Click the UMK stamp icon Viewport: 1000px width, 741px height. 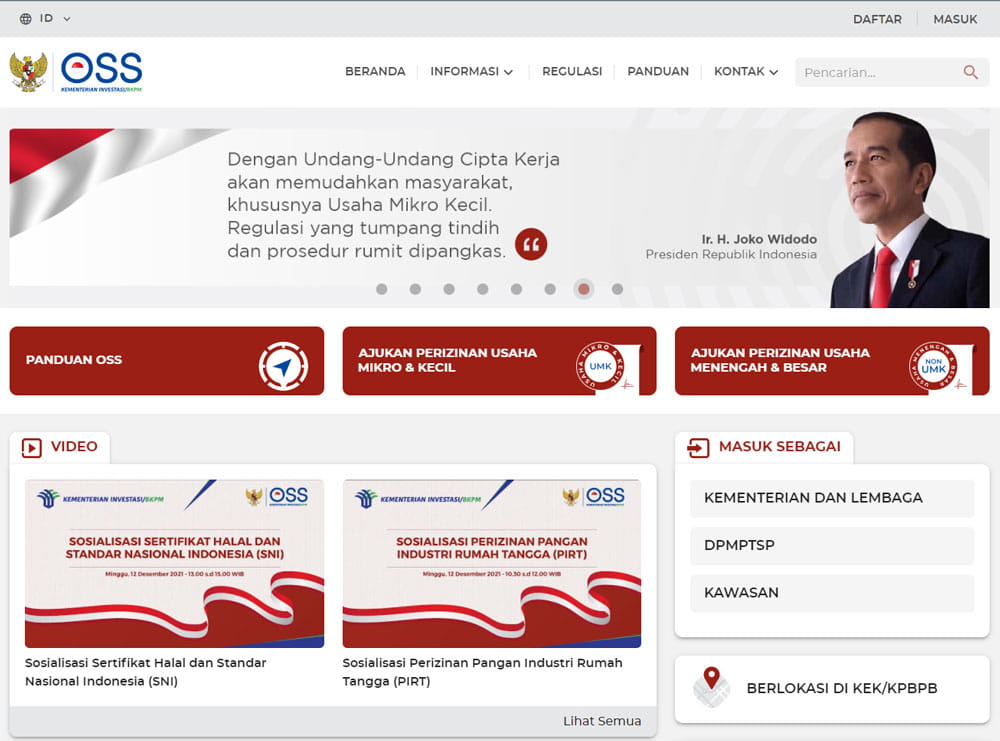click(601, 366)
